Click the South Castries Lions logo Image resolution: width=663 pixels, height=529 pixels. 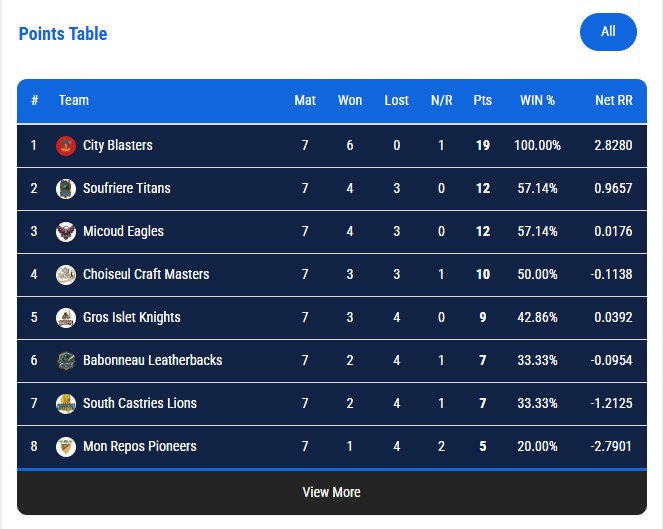[66, 404]
